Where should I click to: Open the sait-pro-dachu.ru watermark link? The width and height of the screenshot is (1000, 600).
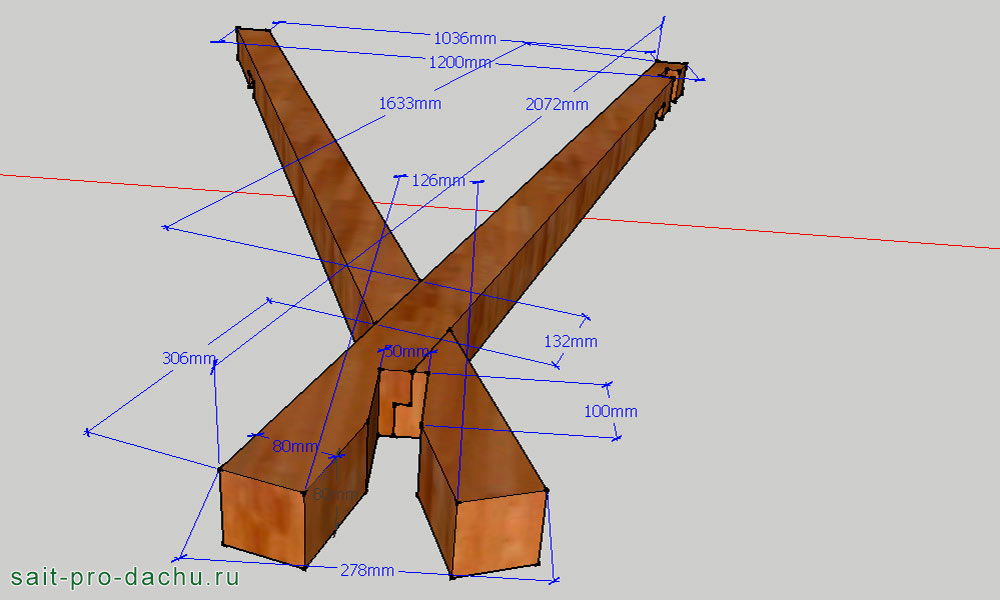coord(125,578)
